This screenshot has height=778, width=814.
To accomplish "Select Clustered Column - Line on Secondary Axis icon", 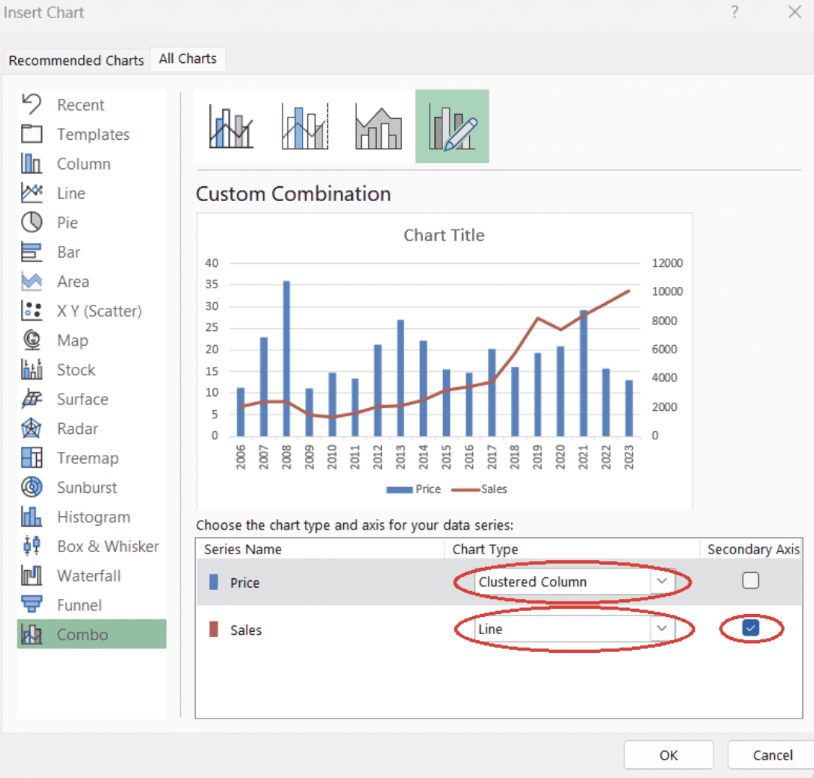I will (305, 127).
